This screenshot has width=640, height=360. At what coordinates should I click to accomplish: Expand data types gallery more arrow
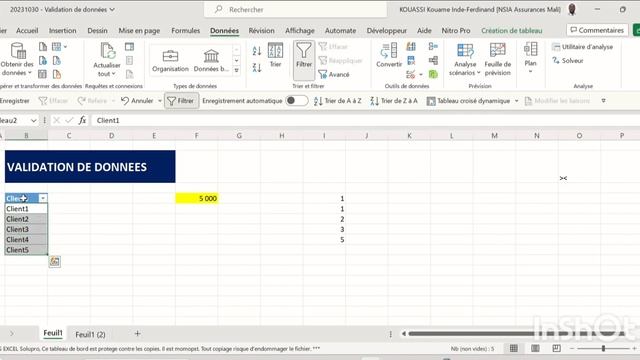tap(237, 71)
